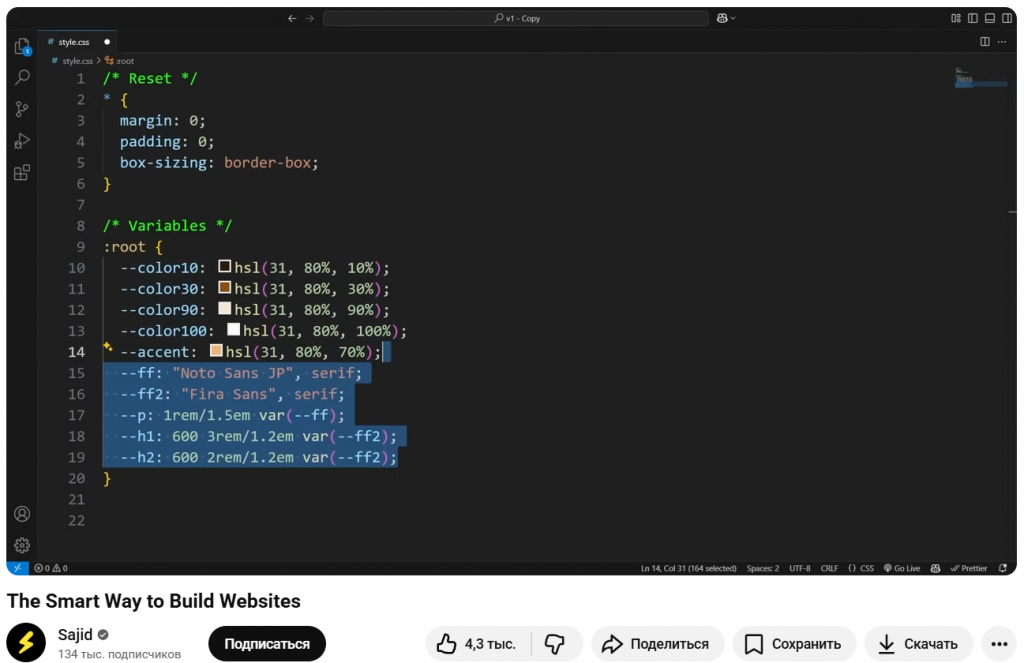Click the :root breadcrumb item

coord(123,61)
